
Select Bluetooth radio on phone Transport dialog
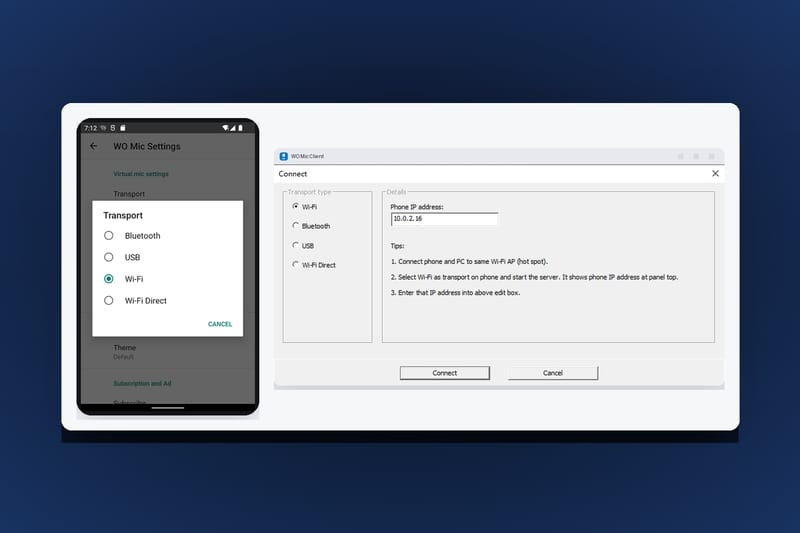(x=109, y=236)
